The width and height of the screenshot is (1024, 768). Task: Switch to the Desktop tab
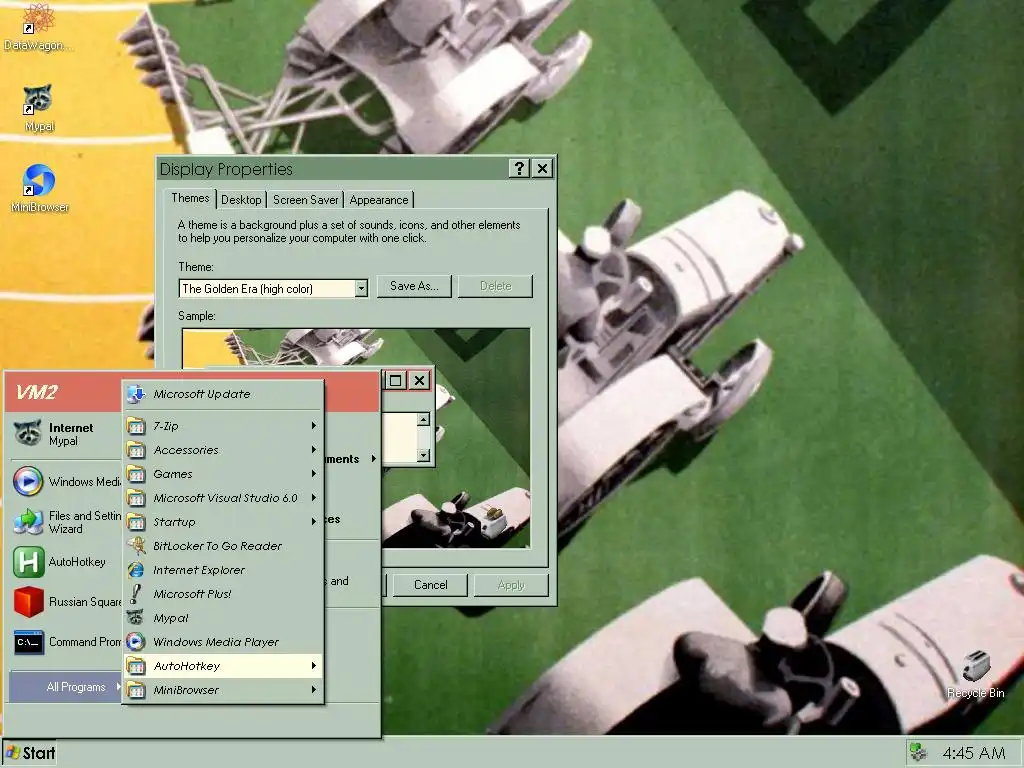241,200
